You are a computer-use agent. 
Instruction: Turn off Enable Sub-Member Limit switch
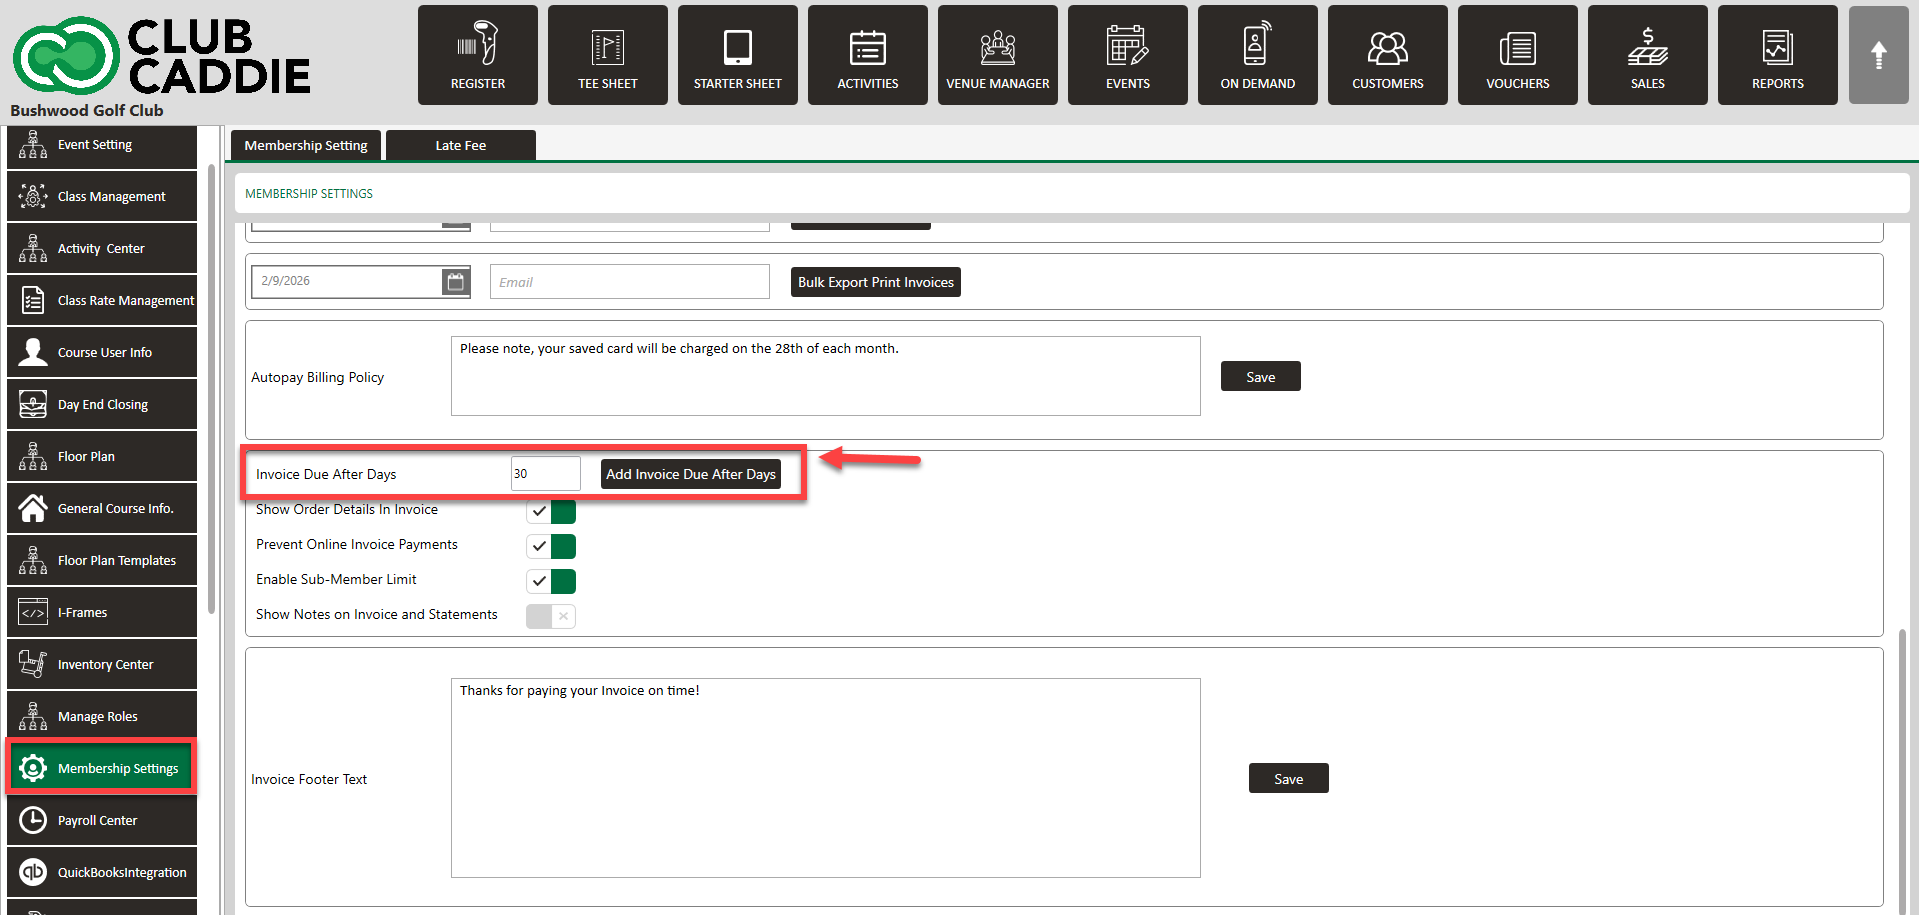551,581
